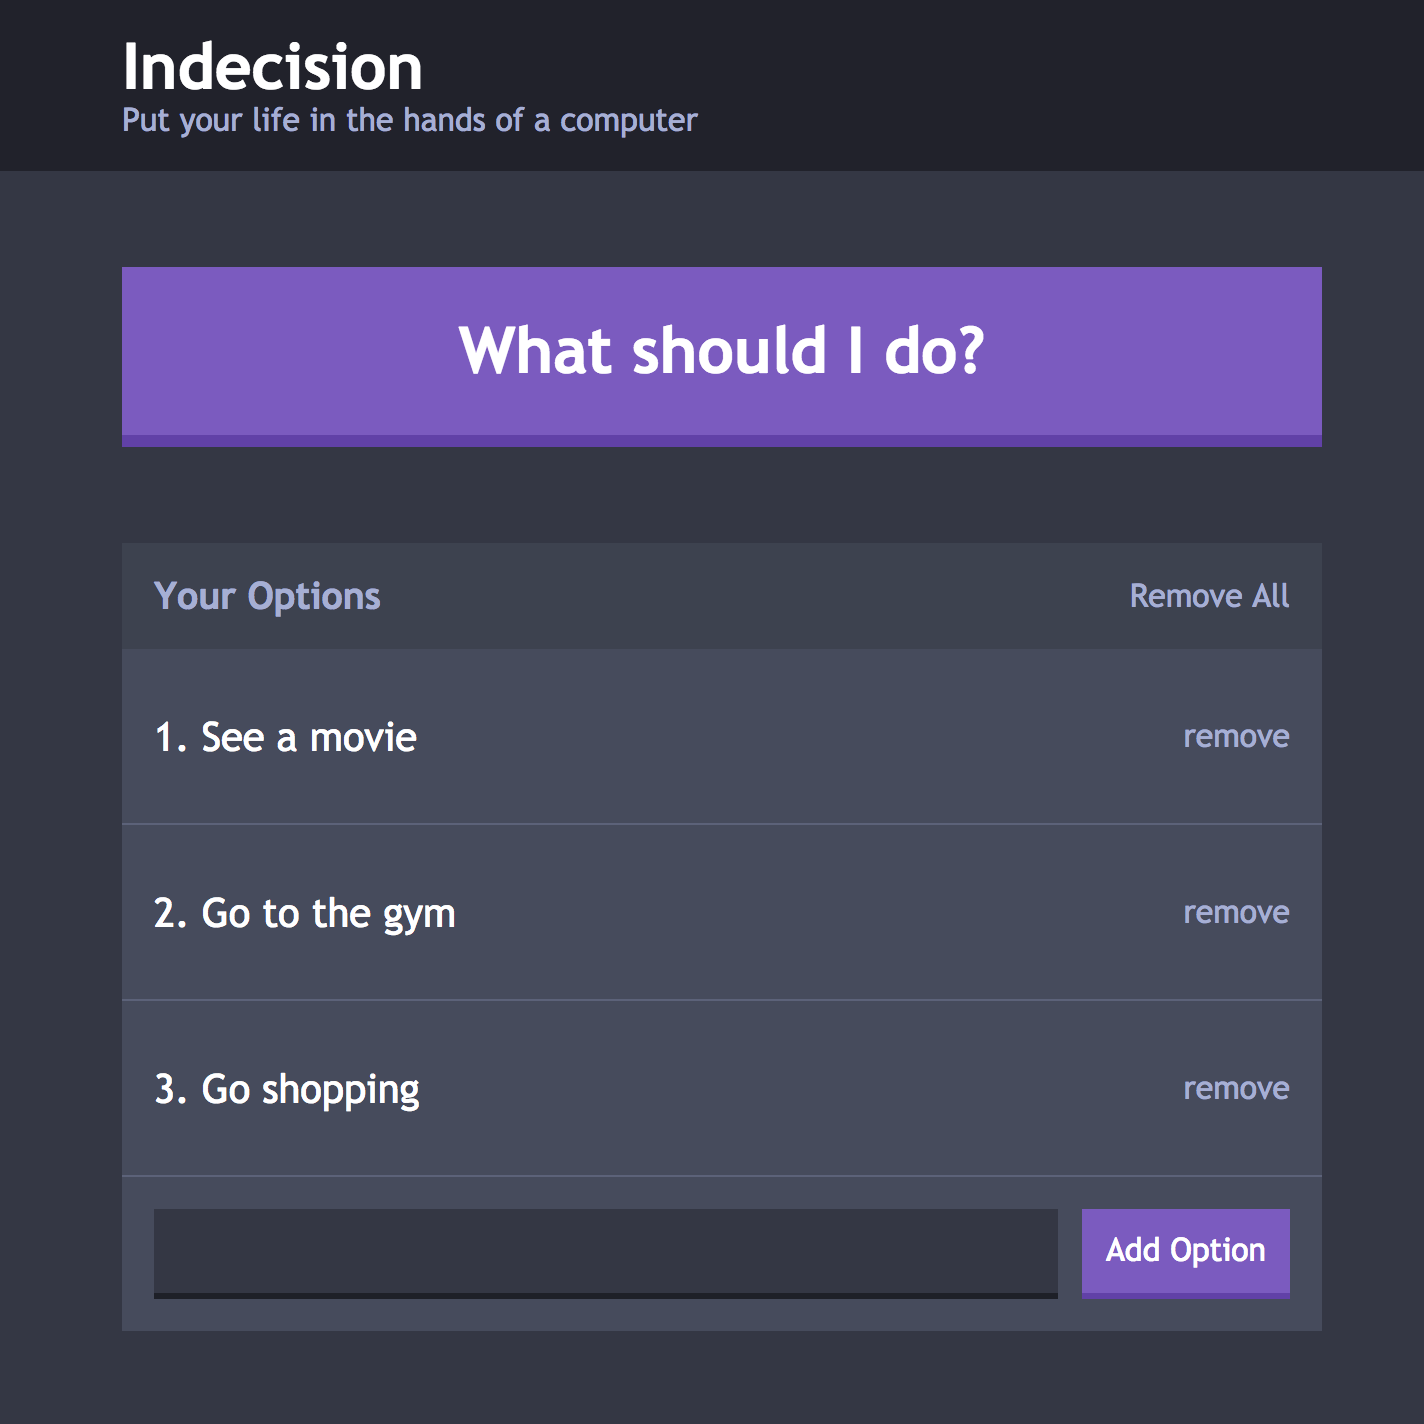This screenshot has width=1424, height=1424.
Task: Remove the "Go to the gym" option
Action: pos(1236,913)
